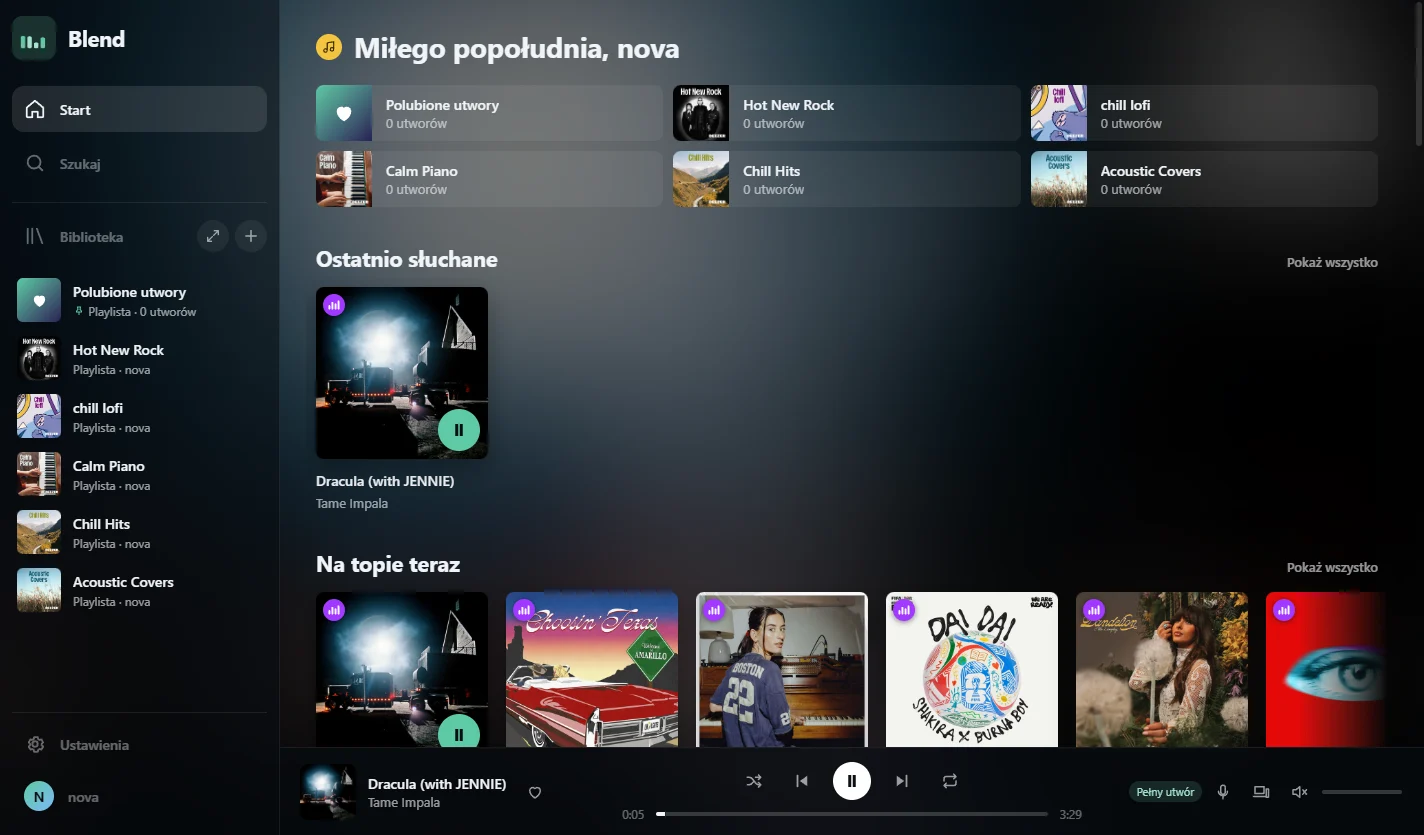
Task: Open the Start home tab
Action: 139,109
